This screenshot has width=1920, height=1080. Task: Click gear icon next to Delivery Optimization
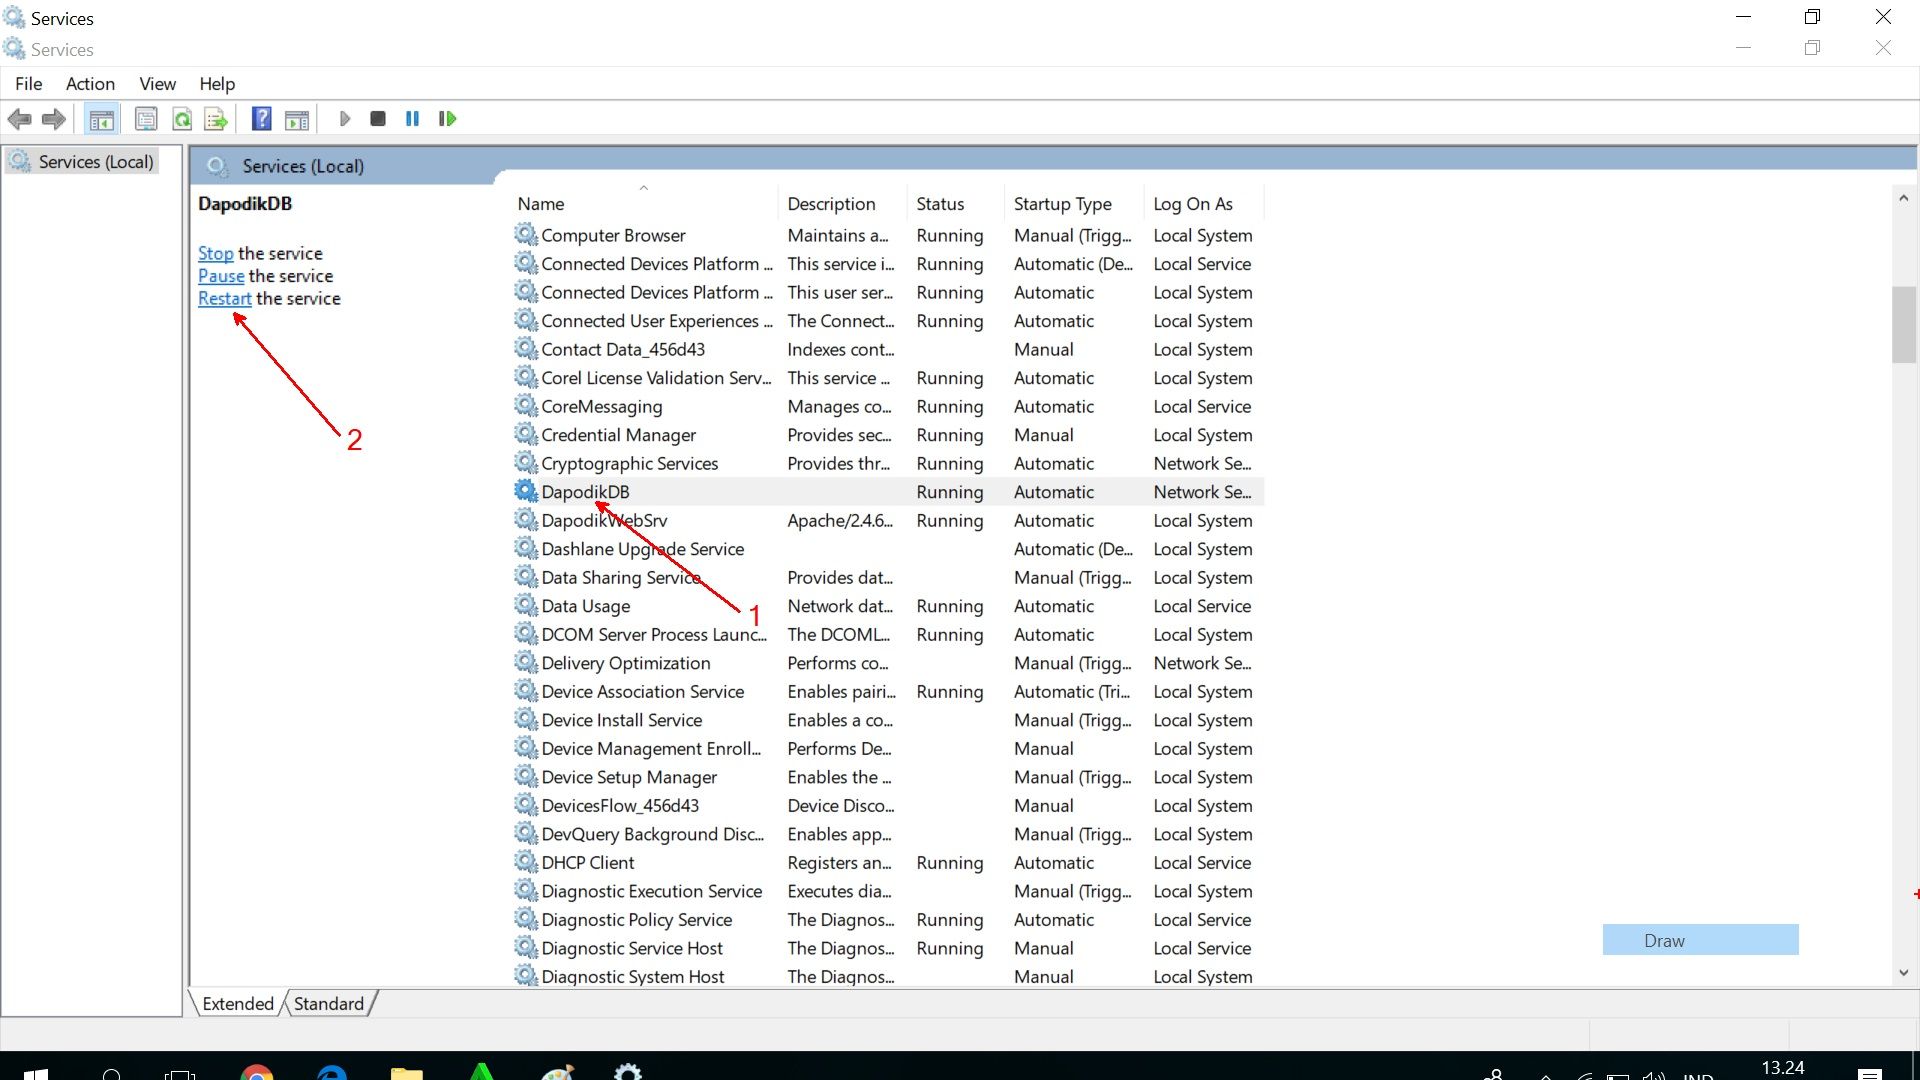point(526,662)
